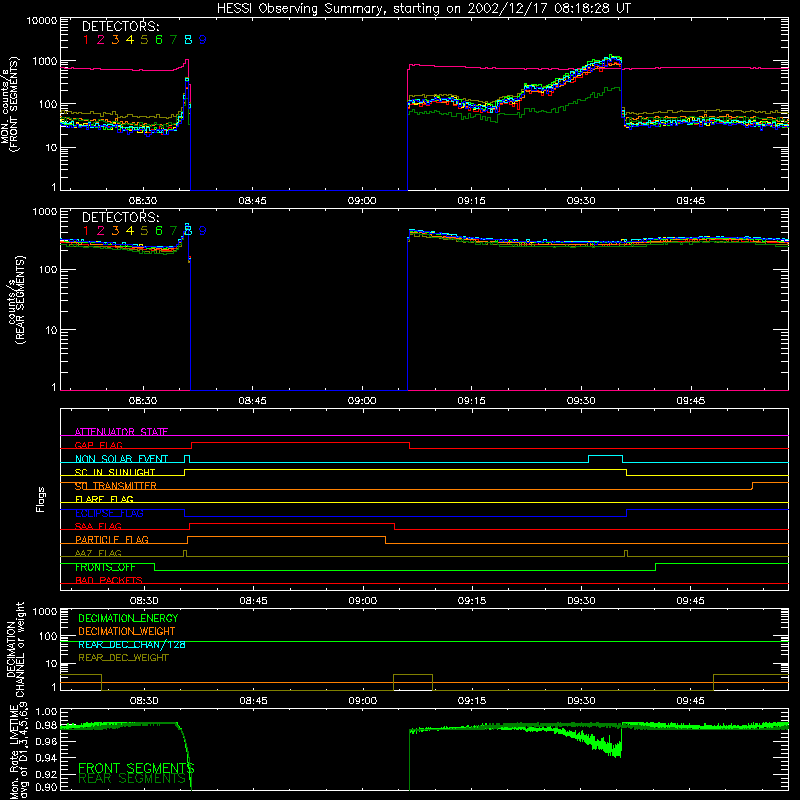Click the DECIMATION CHANNEL or weight axis title

15,649
